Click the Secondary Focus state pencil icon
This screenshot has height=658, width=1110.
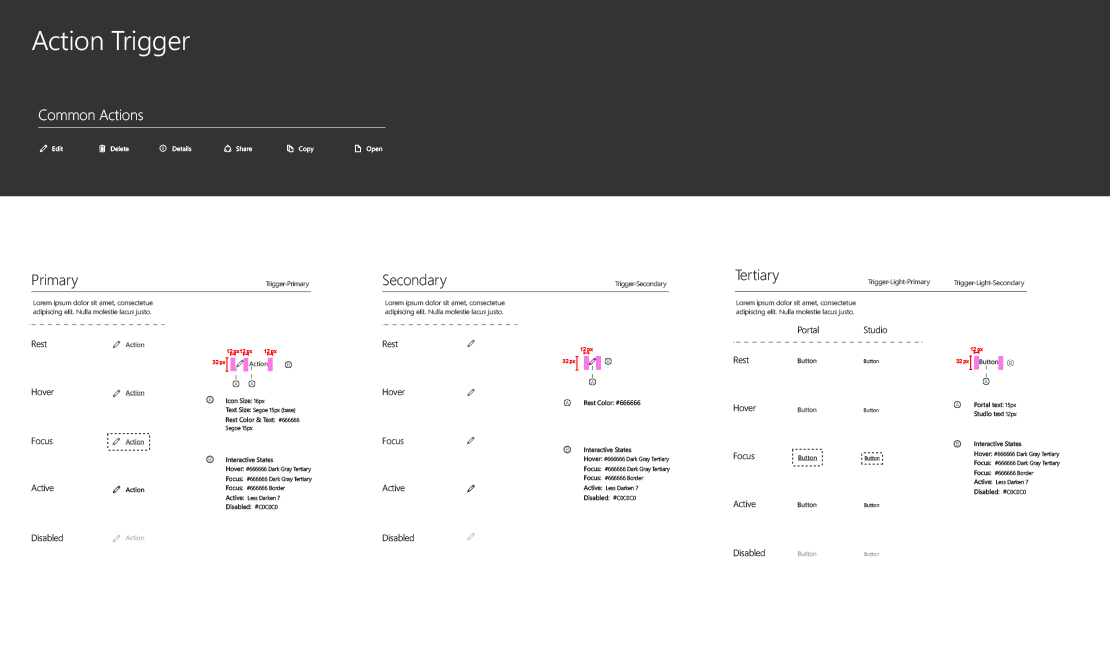[471, 441]
